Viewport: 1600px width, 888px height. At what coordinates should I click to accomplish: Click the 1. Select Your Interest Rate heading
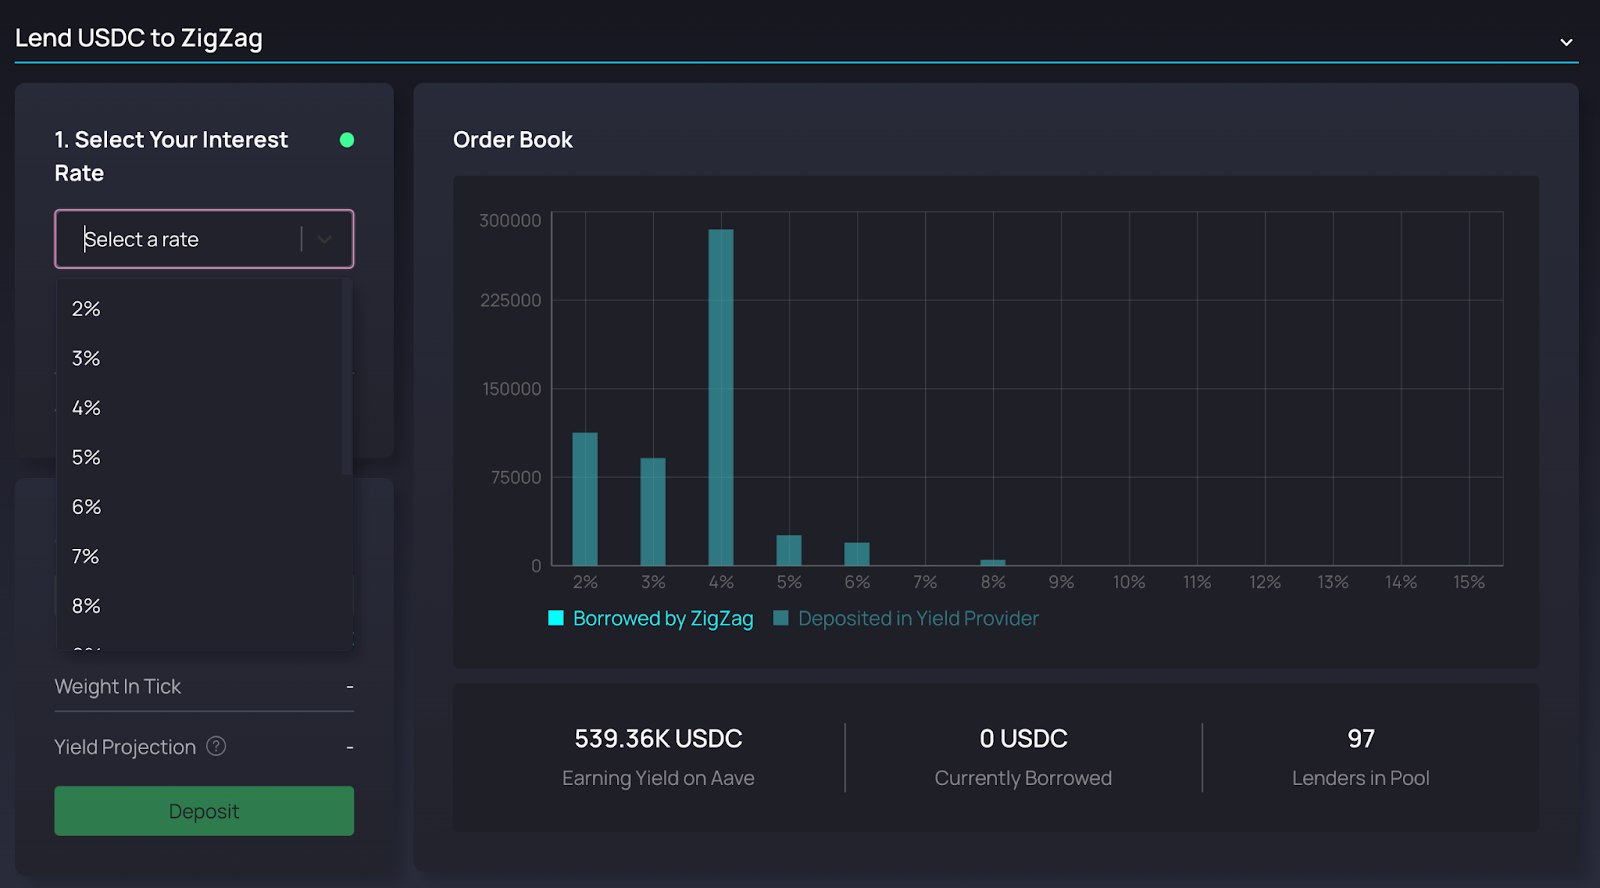(171, 156)
